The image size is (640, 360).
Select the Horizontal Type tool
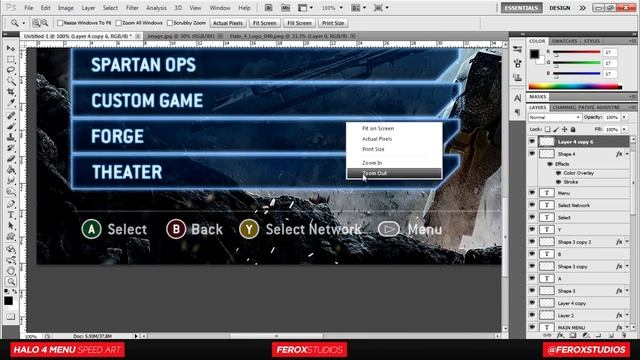click(x=11, y=215)
